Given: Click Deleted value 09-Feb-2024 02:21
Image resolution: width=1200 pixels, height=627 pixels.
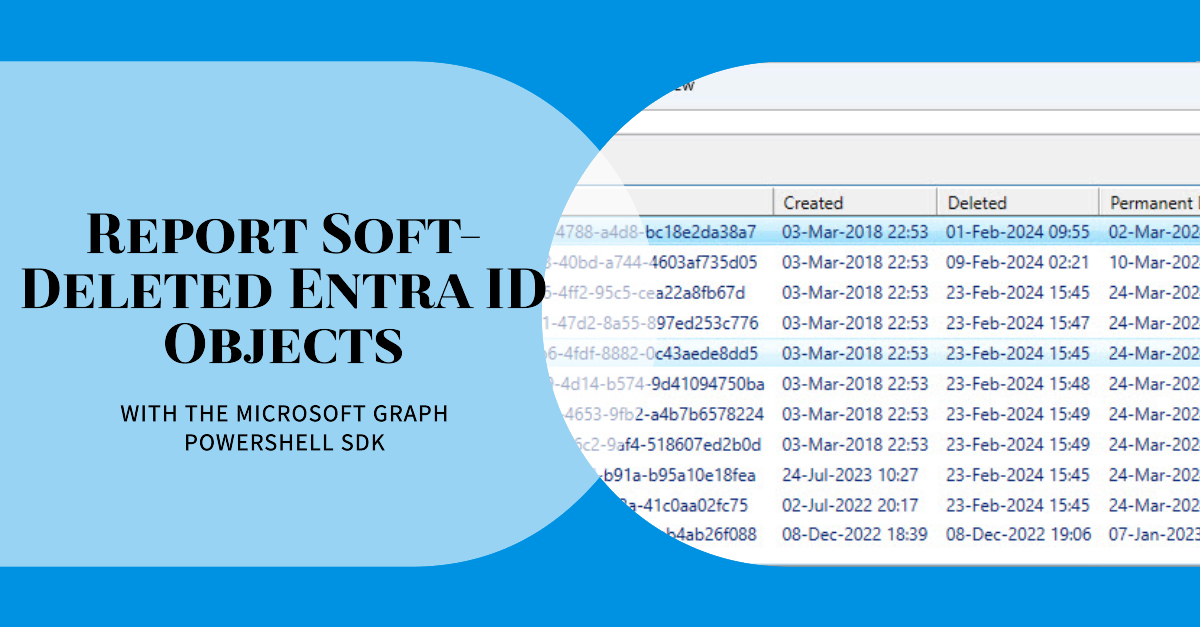Looking at the screenshot, I should 1018,263.
